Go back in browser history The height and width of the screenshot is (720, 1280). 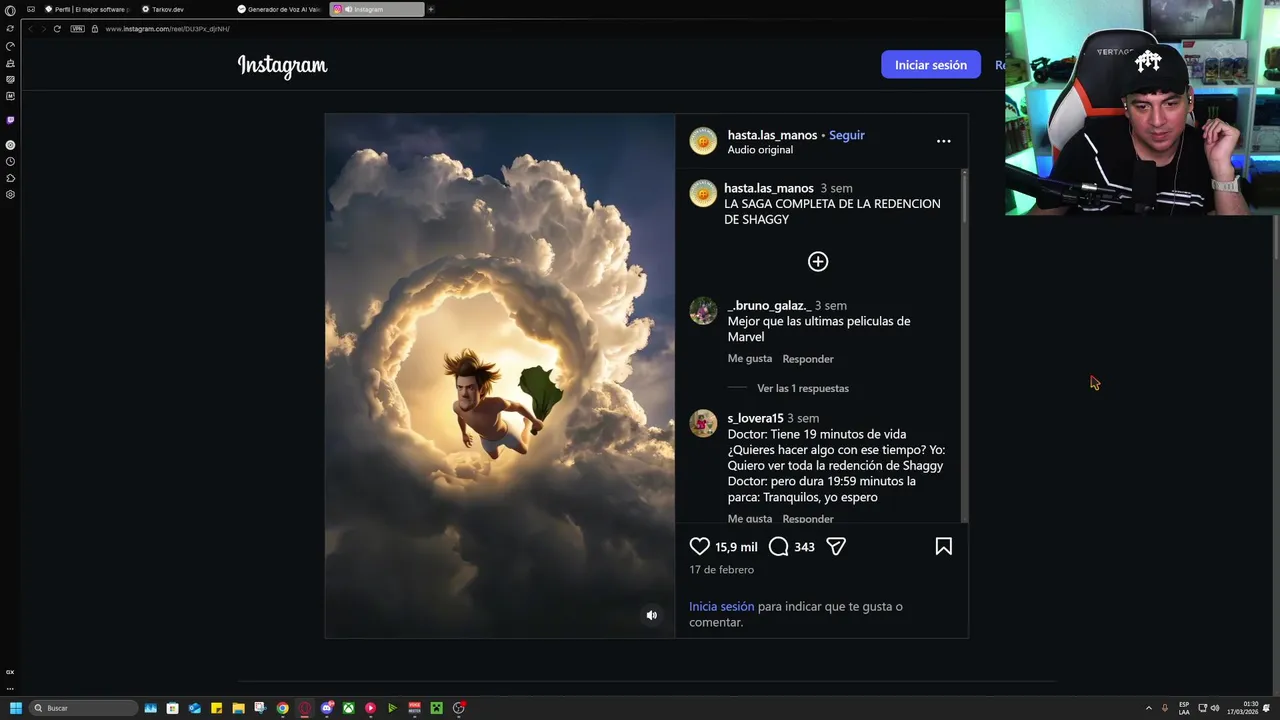point(30,29)
